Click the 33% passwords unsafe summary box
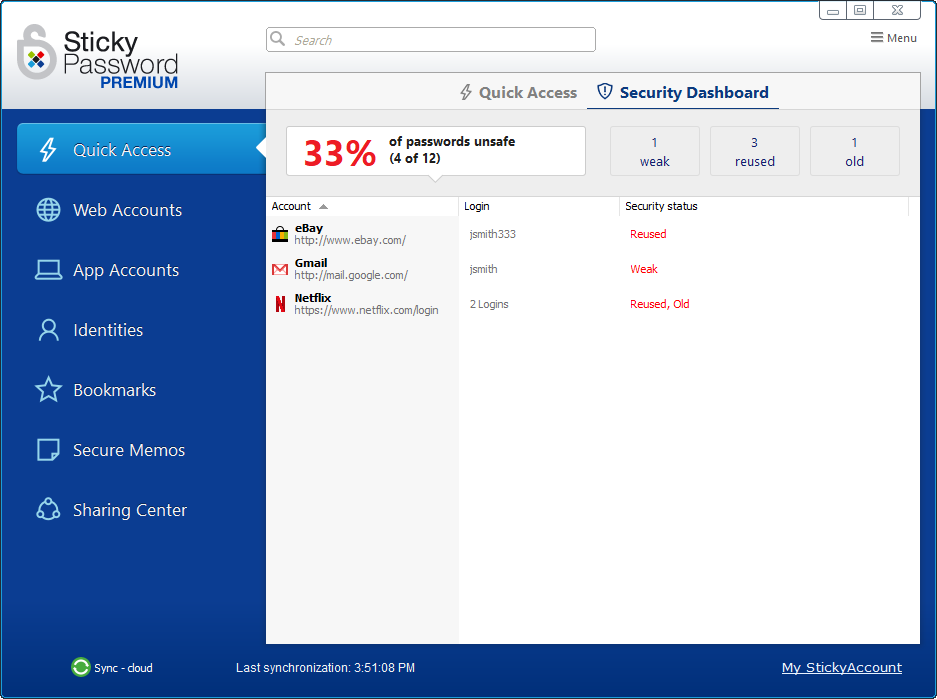 point(435,151)
